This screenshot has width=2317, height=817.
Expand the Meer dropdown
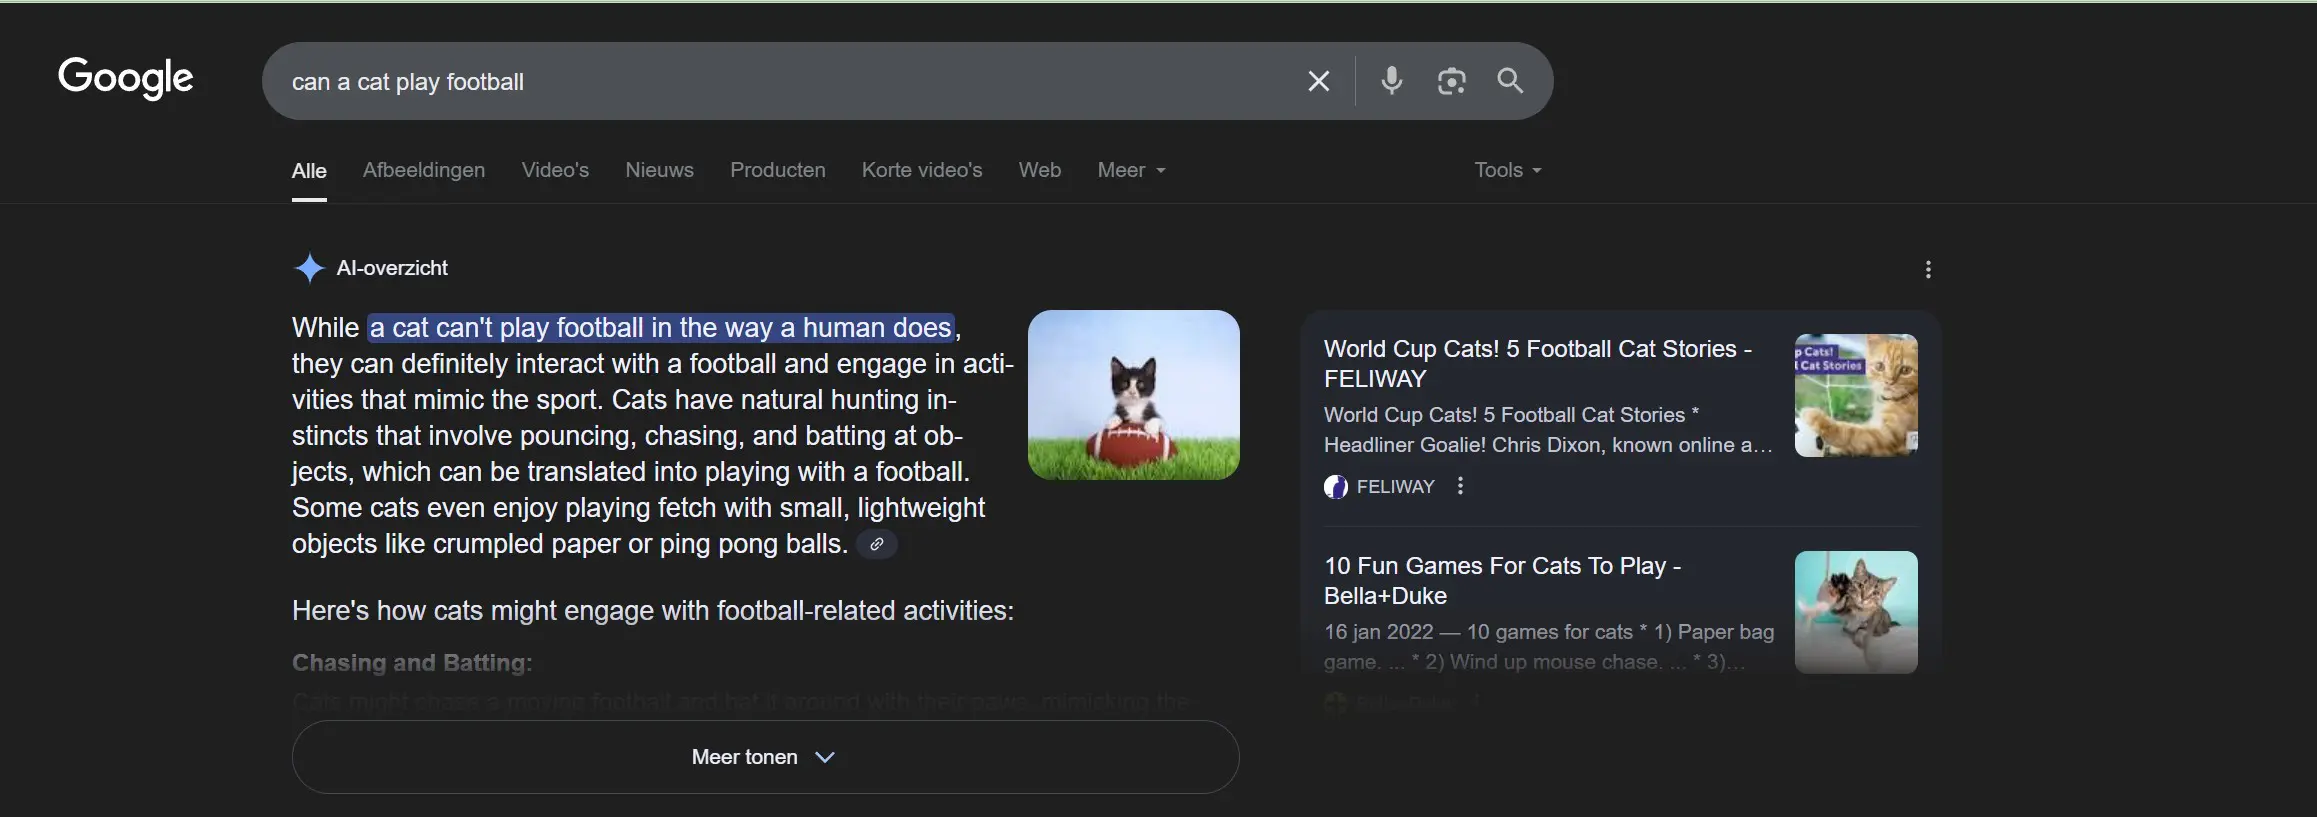tap(1131, 170)
